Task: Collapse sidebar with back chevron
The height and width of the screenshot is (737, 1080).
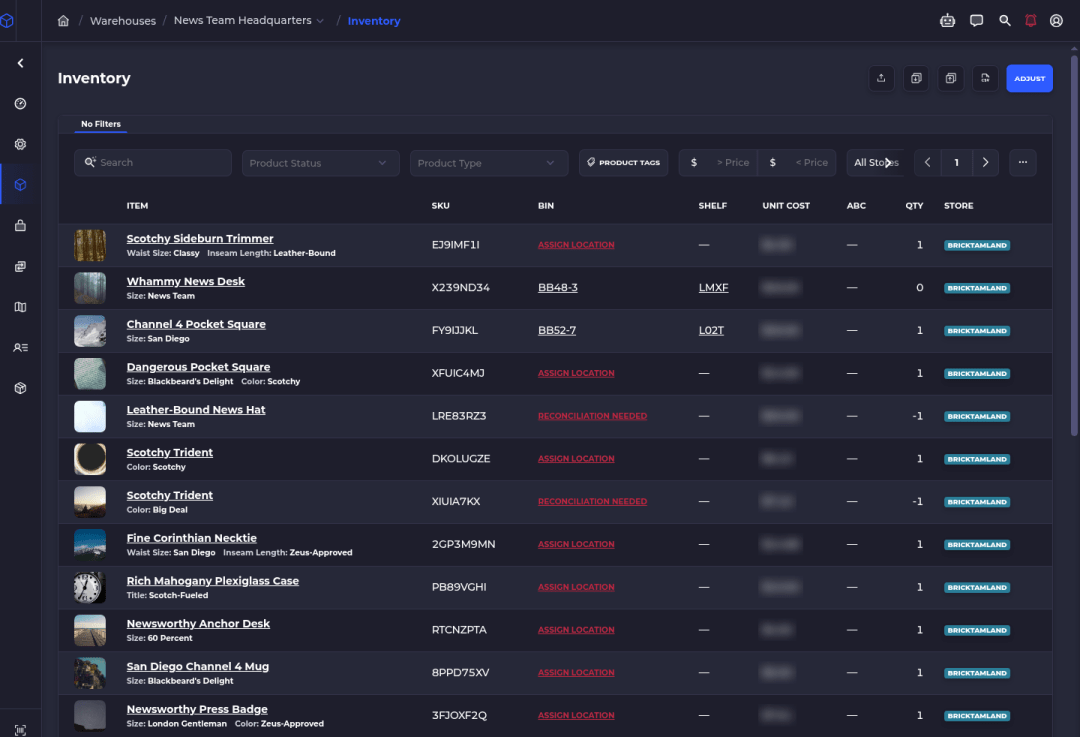Action: click(21, 63)
